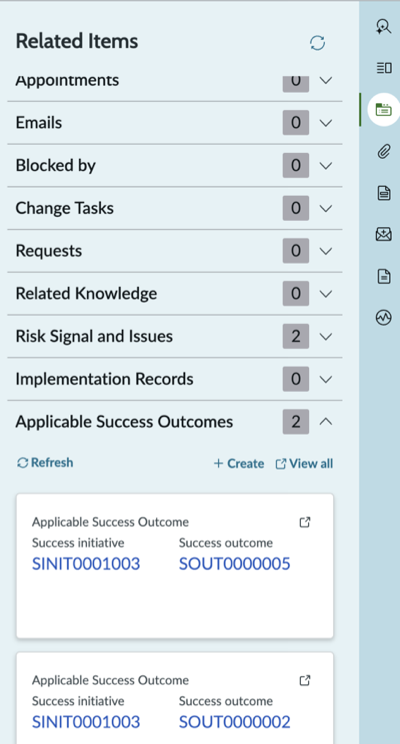Expand Risk Signal and Issues section
The width and height of the screenshot is (400, 744).
pyautogui.click(x=175, y=336)
